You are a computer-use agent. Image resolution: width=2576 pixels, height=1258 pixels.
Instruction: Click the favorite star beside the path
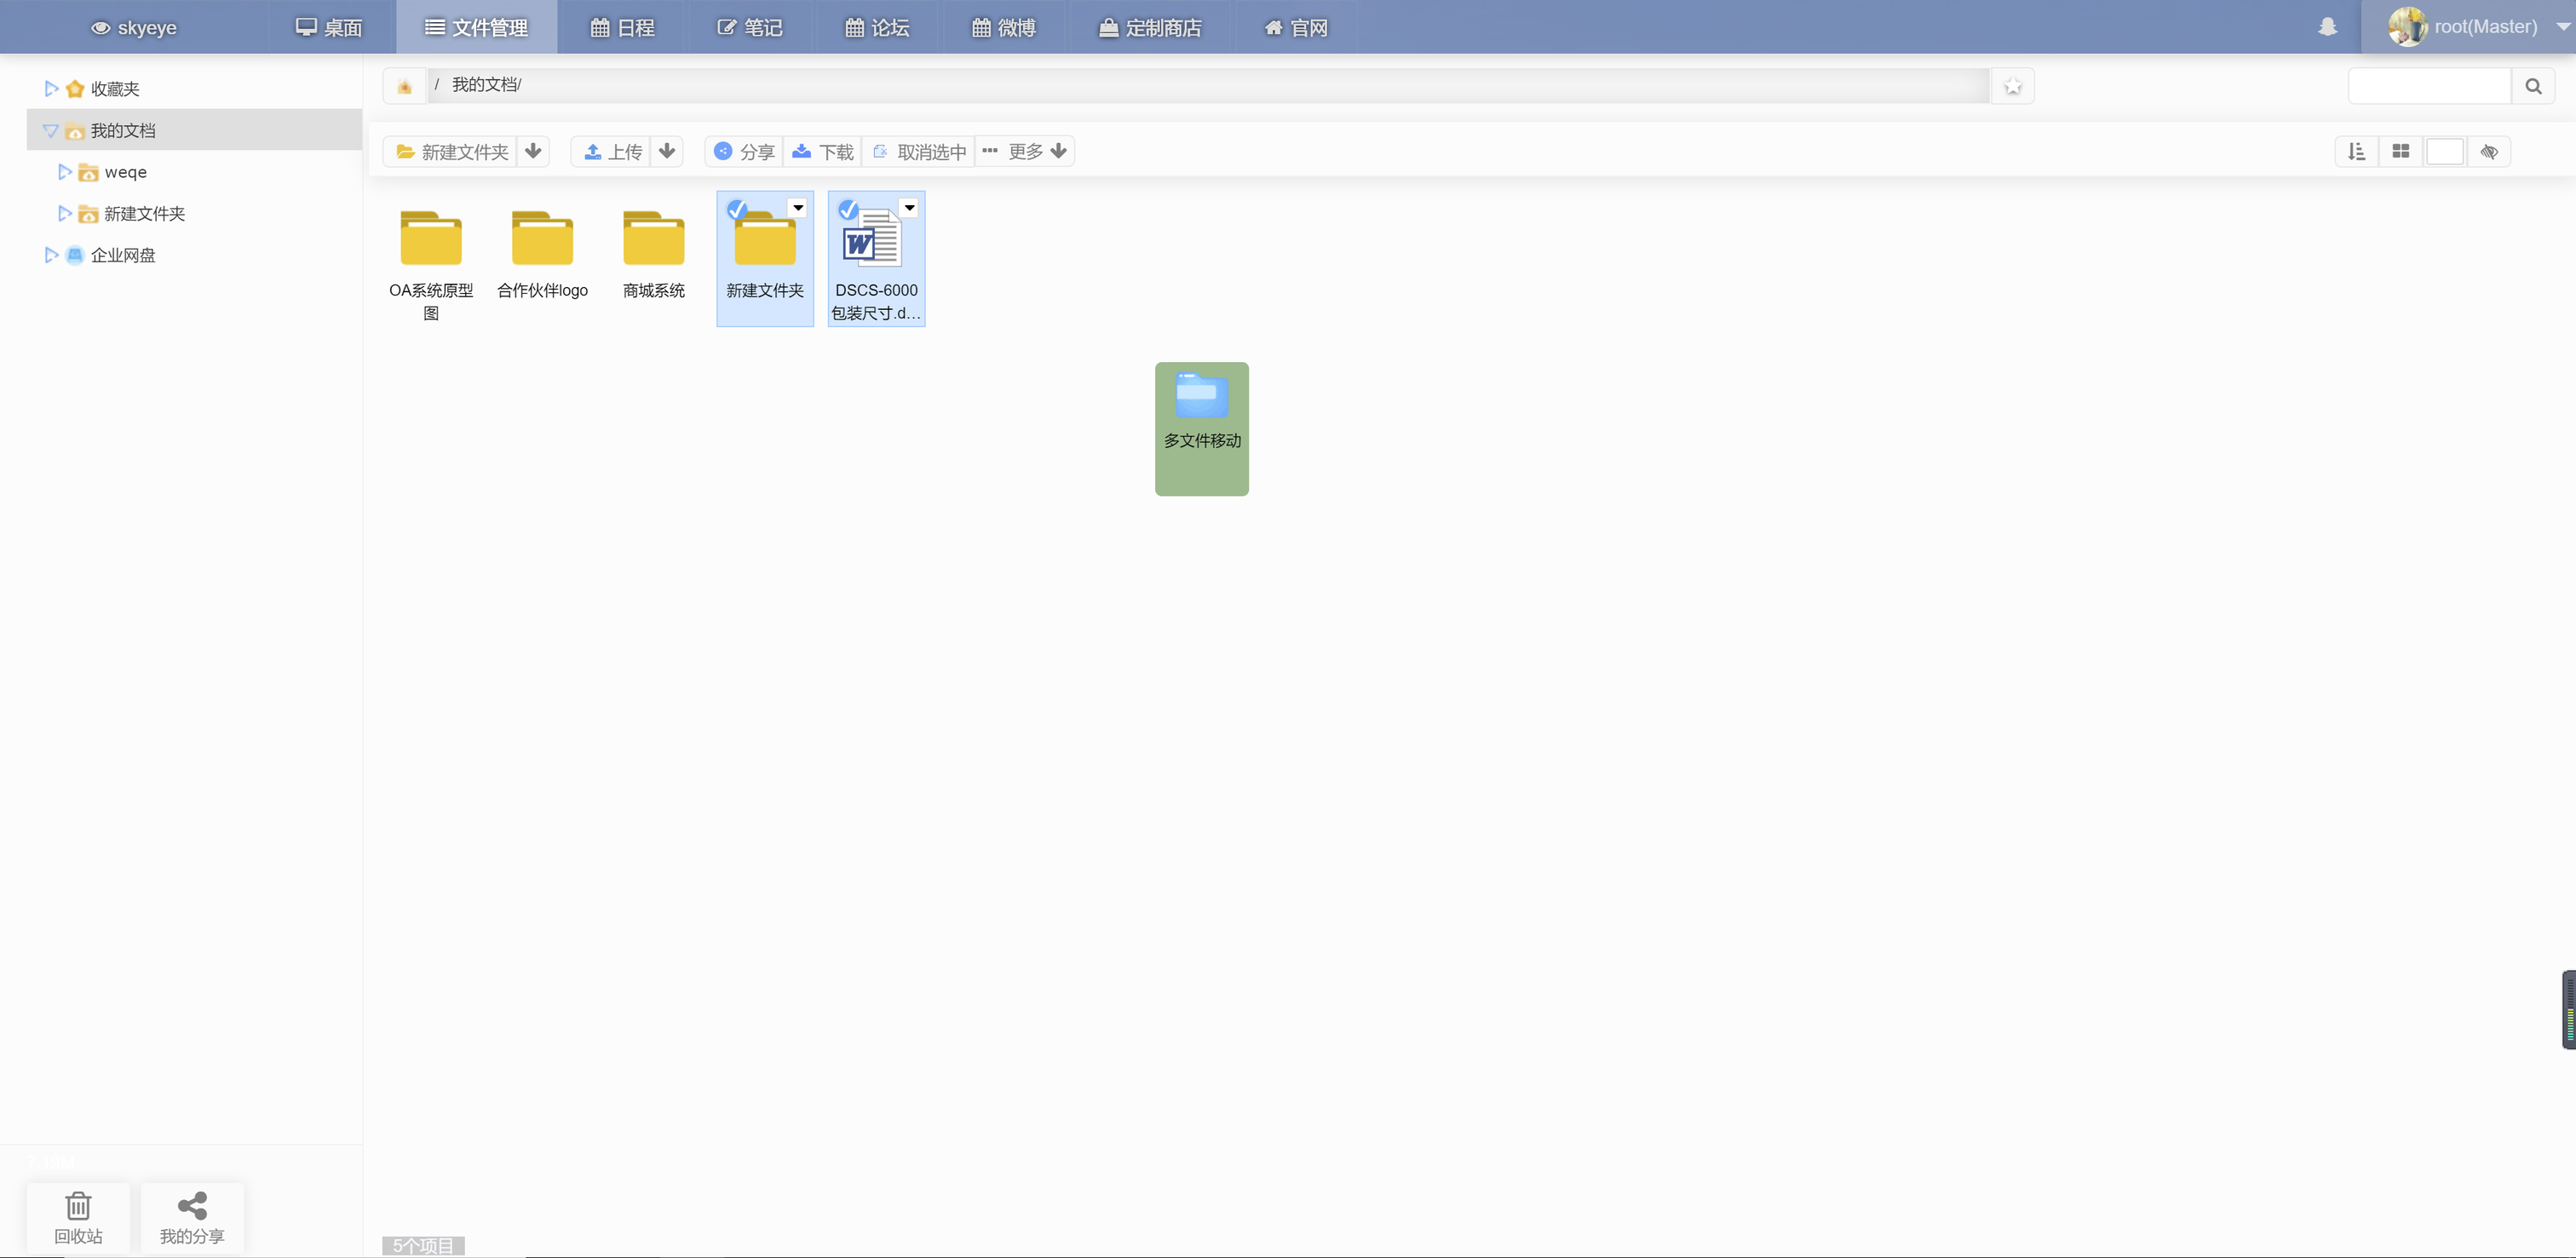[2012, 86]
